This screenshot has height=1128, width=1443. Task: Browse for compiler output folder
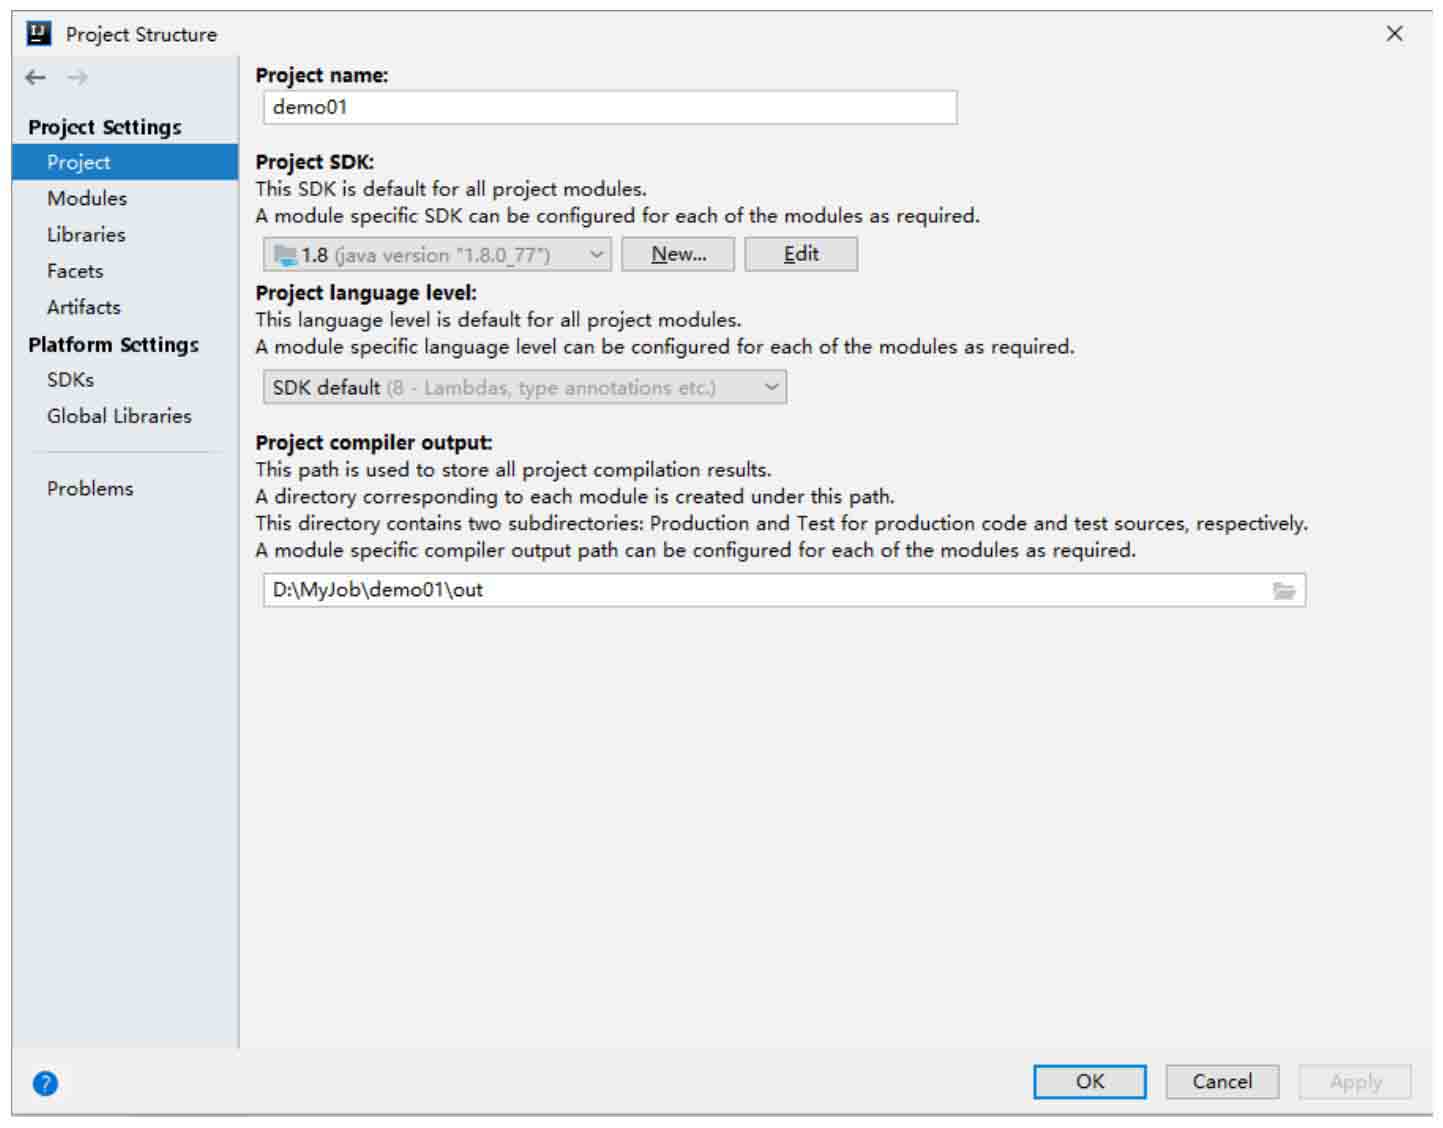coord(1284,591)
